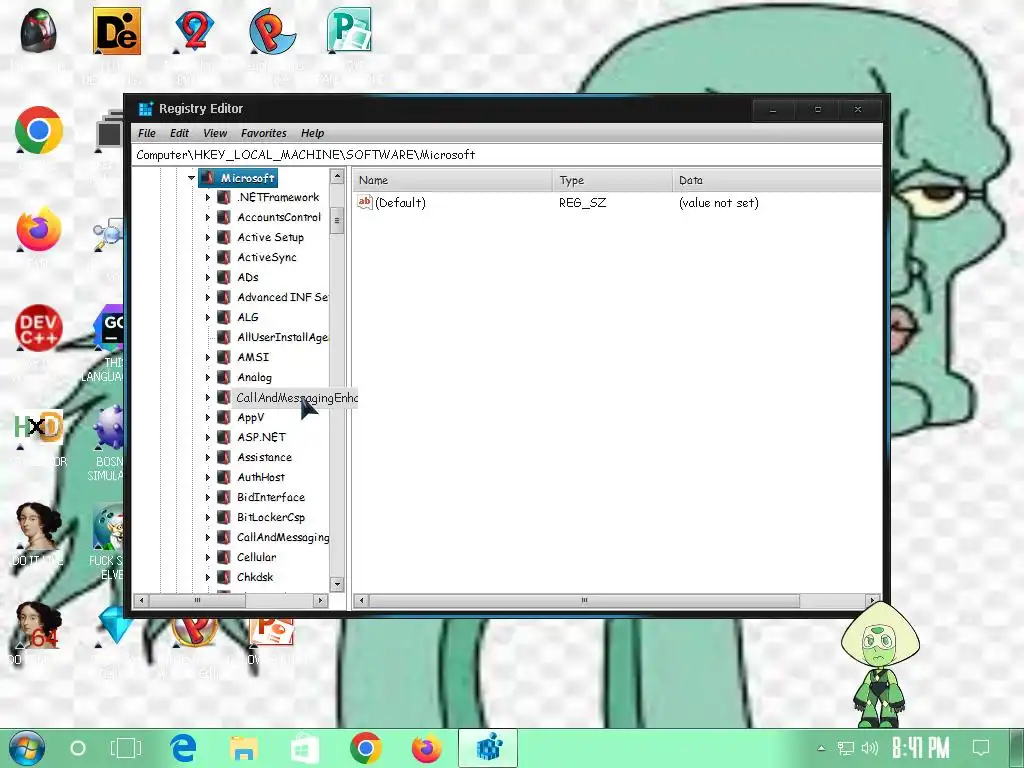Open the Help menu
The height and width of the screenshot is (768, 1024).
pyautogui.click(x=312, y=133)
